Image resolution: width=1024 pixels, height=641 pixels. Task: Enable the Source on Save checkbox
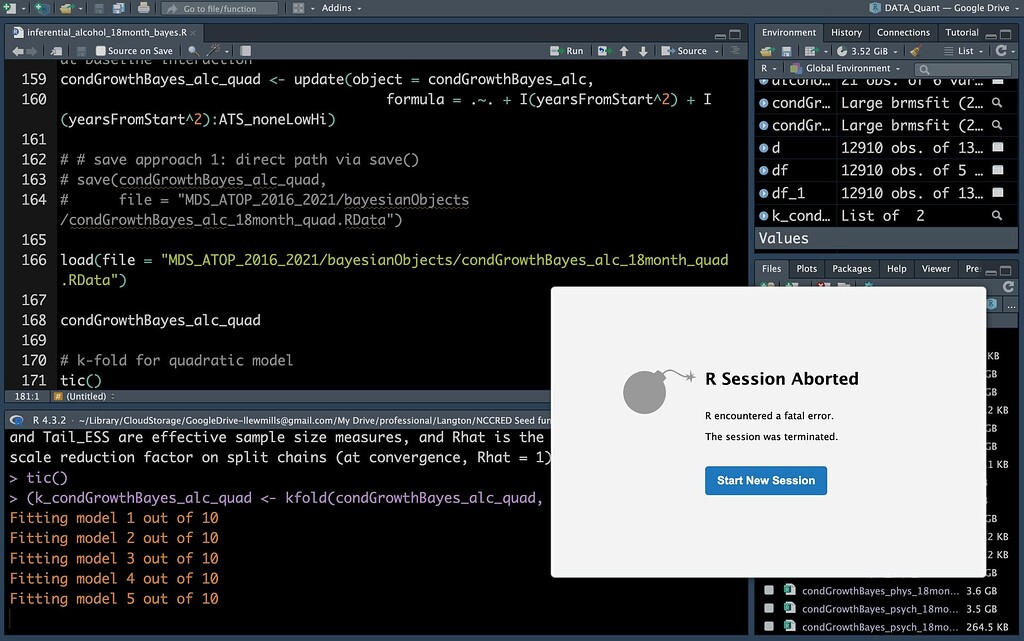click(x=101, y=50)
